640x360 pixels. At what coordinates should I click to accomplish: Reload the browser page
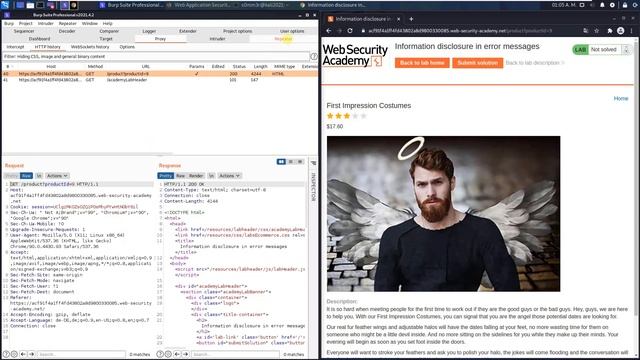pos(350,31)
